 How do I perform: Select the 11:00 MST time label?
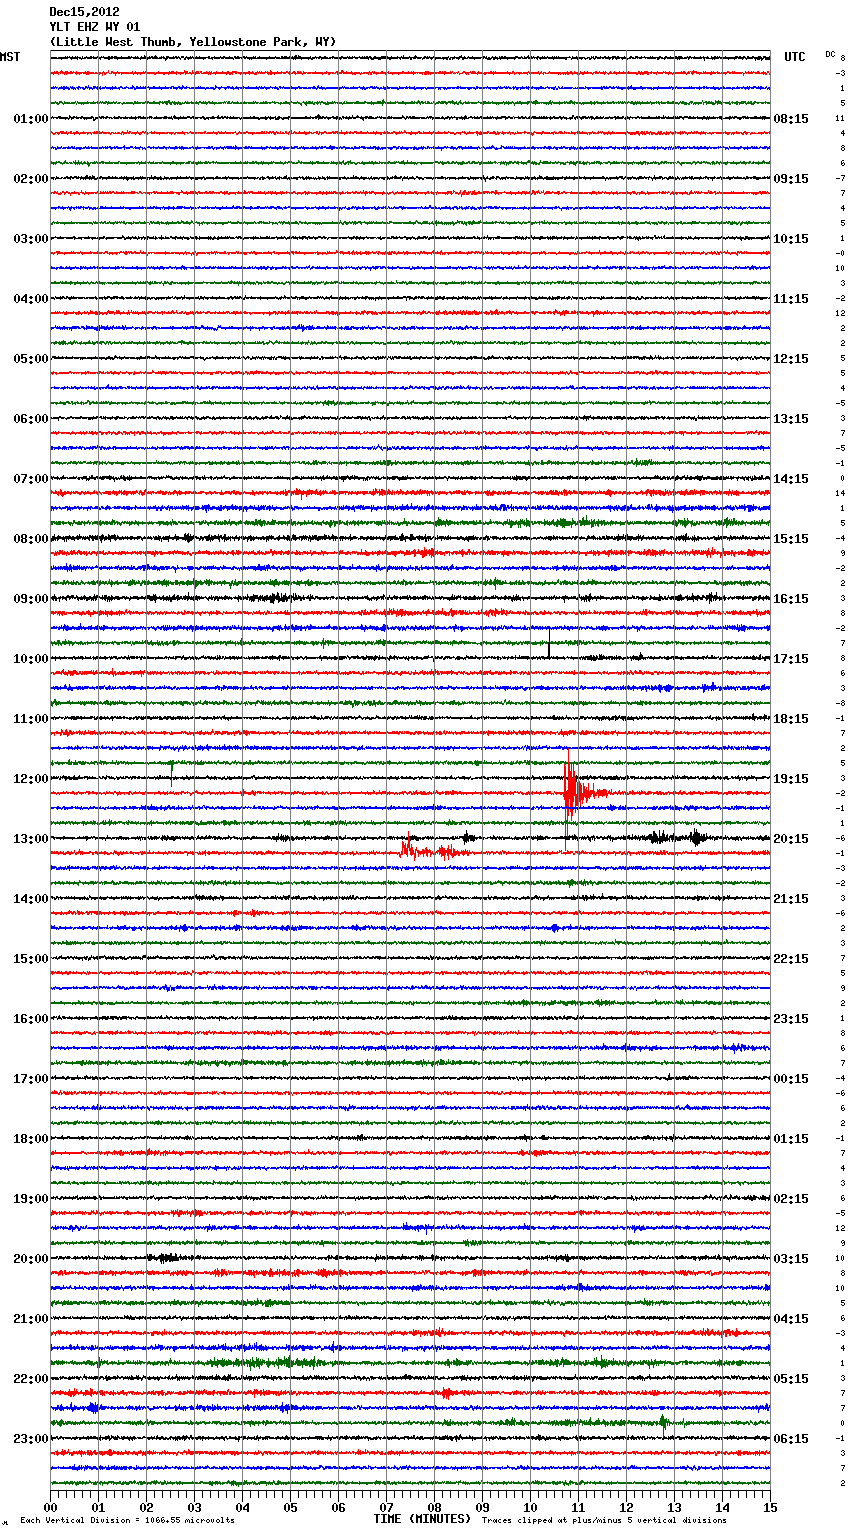(31, 719)
